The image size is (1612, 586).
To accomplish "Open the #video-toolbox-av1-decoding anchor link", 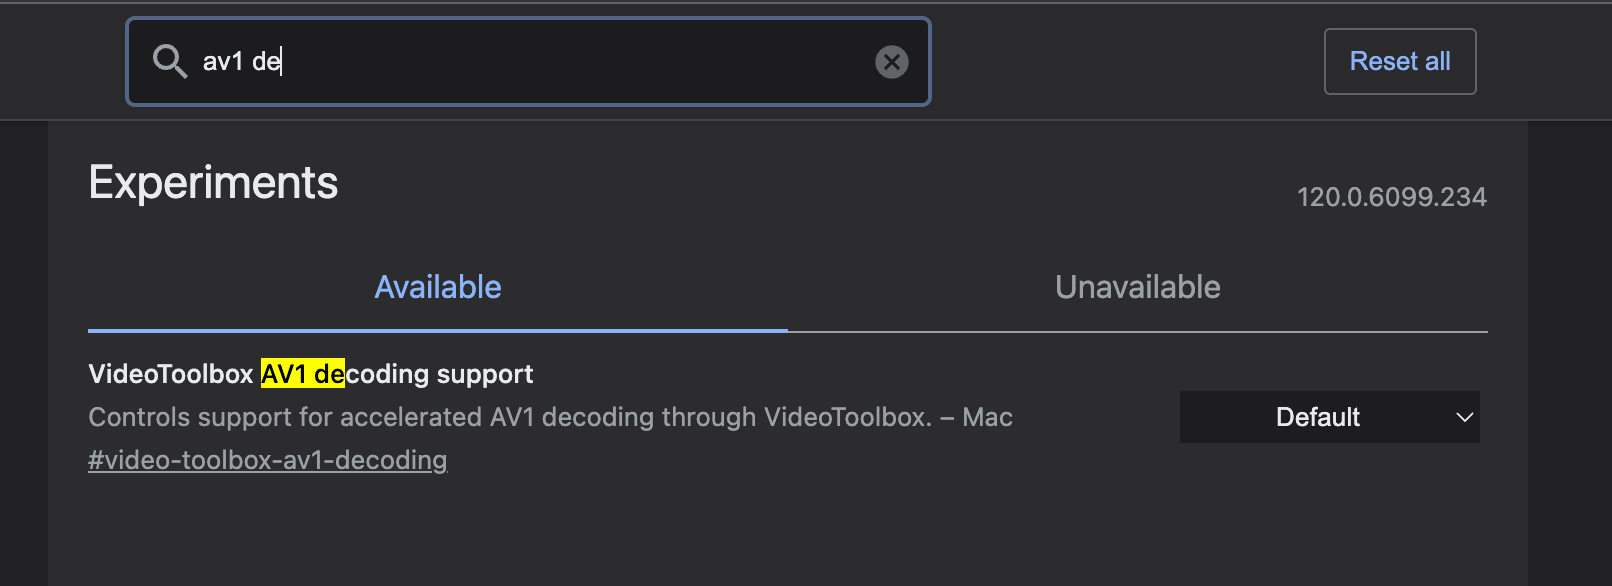I will pos(268,460).
